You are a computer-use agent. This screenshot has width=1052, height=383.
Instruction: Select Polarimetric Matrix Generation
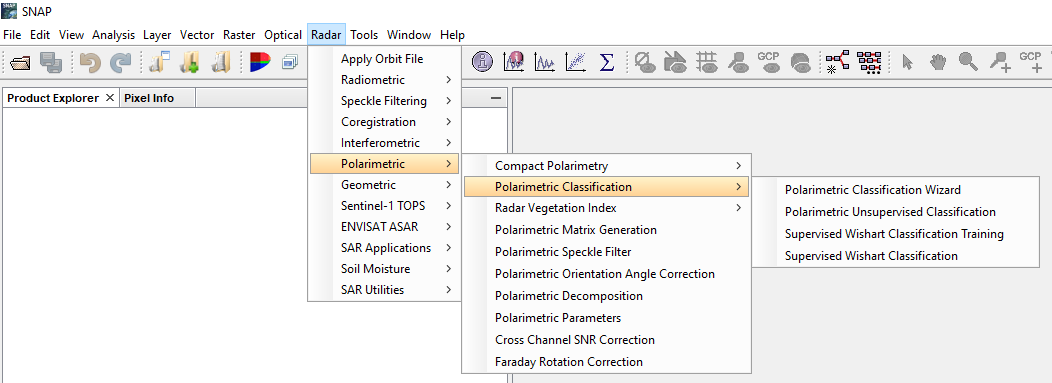(607, 229)
